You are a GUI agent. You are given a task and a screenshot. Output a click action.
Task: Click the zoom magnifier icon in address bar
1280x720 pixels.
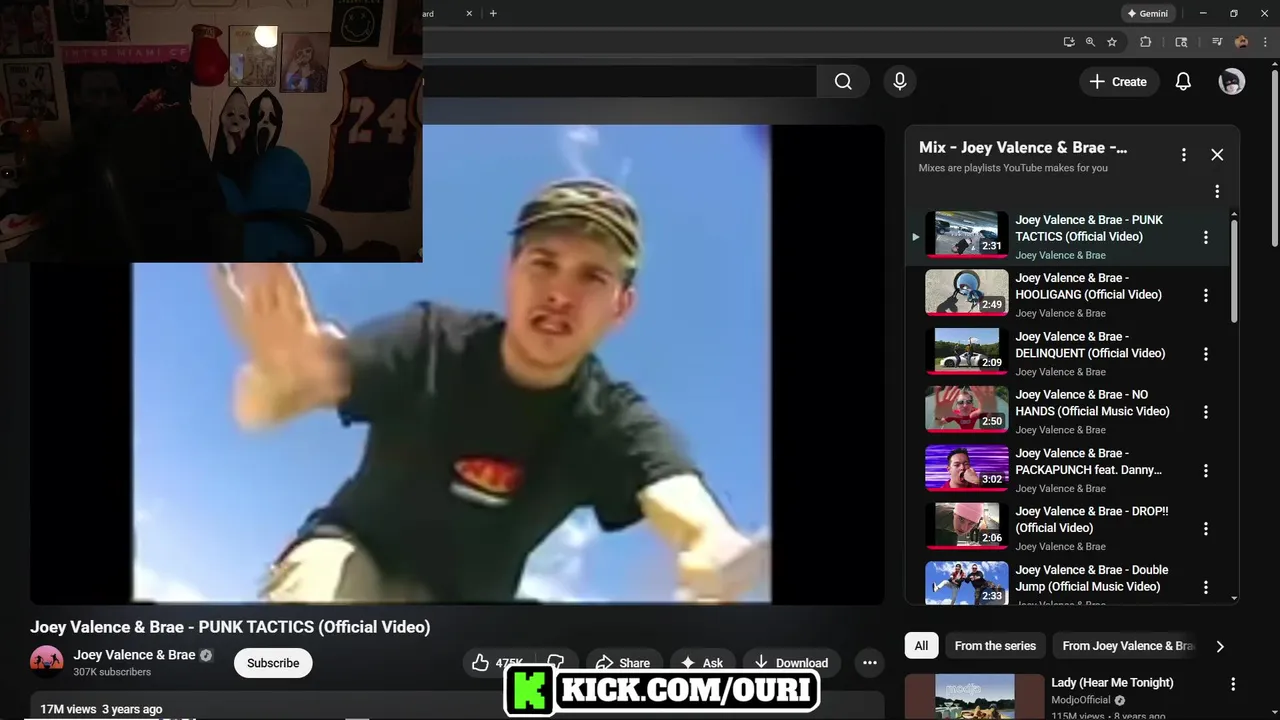(x=1090, y=42)
